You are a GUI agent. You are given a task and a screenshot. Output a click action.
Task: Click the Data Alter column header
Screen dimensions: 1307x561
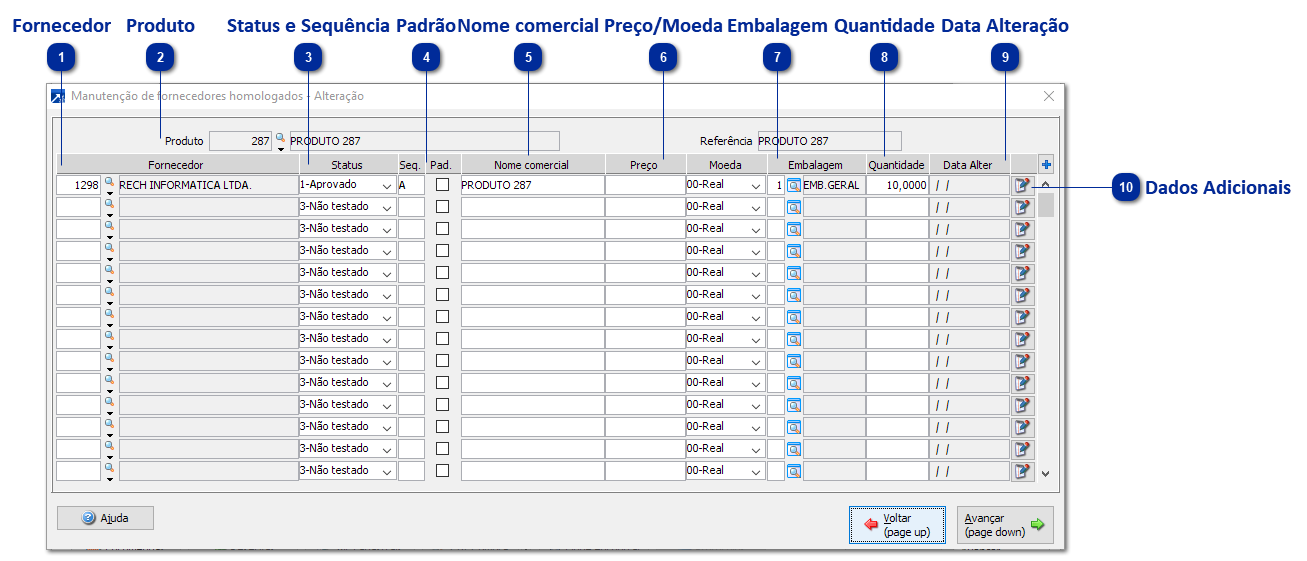click(968, 164)
